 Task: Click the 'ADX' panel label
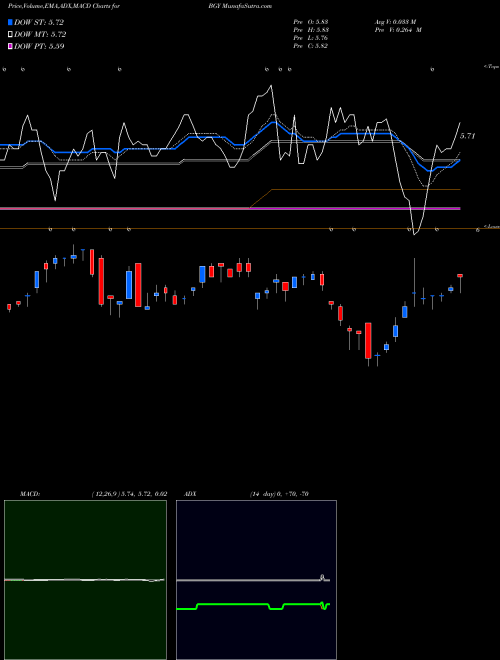(191, 494)
